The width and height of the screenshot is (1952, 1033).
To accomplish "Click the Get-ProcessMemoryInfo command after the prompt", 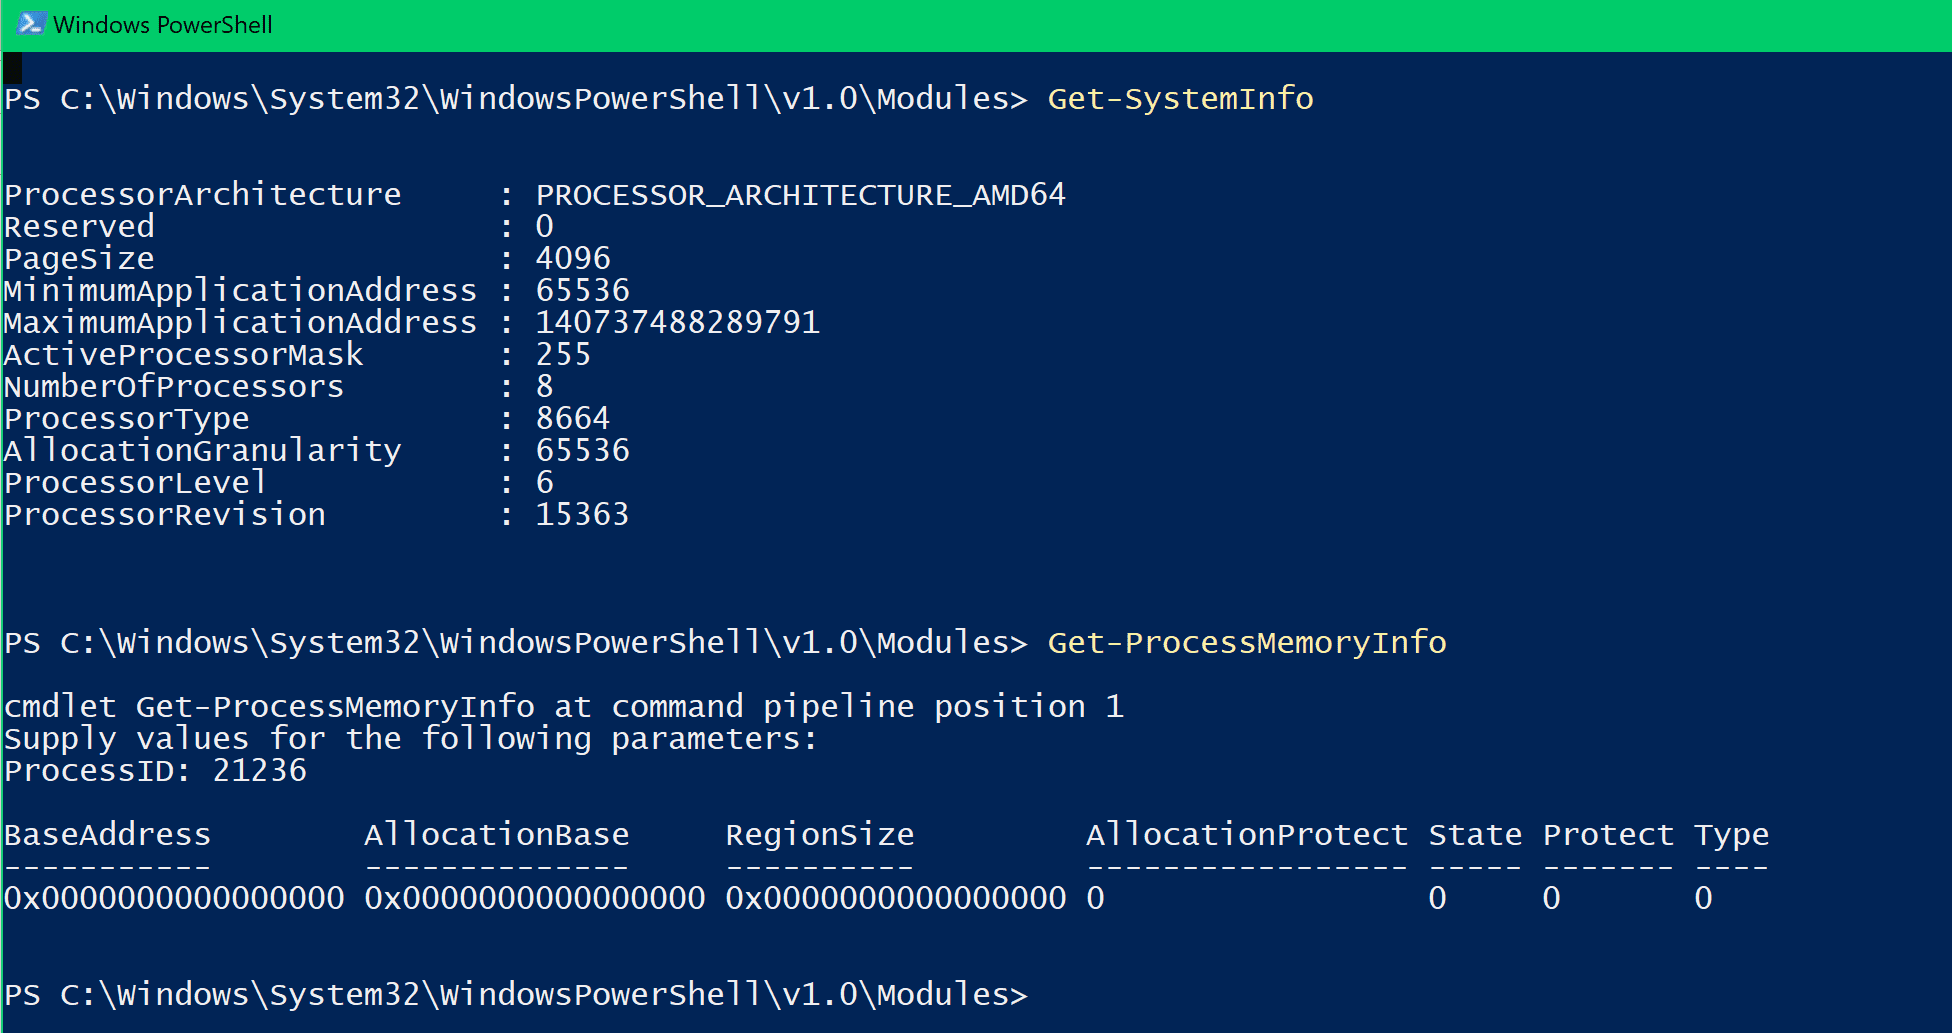I will coord(1247,643).
